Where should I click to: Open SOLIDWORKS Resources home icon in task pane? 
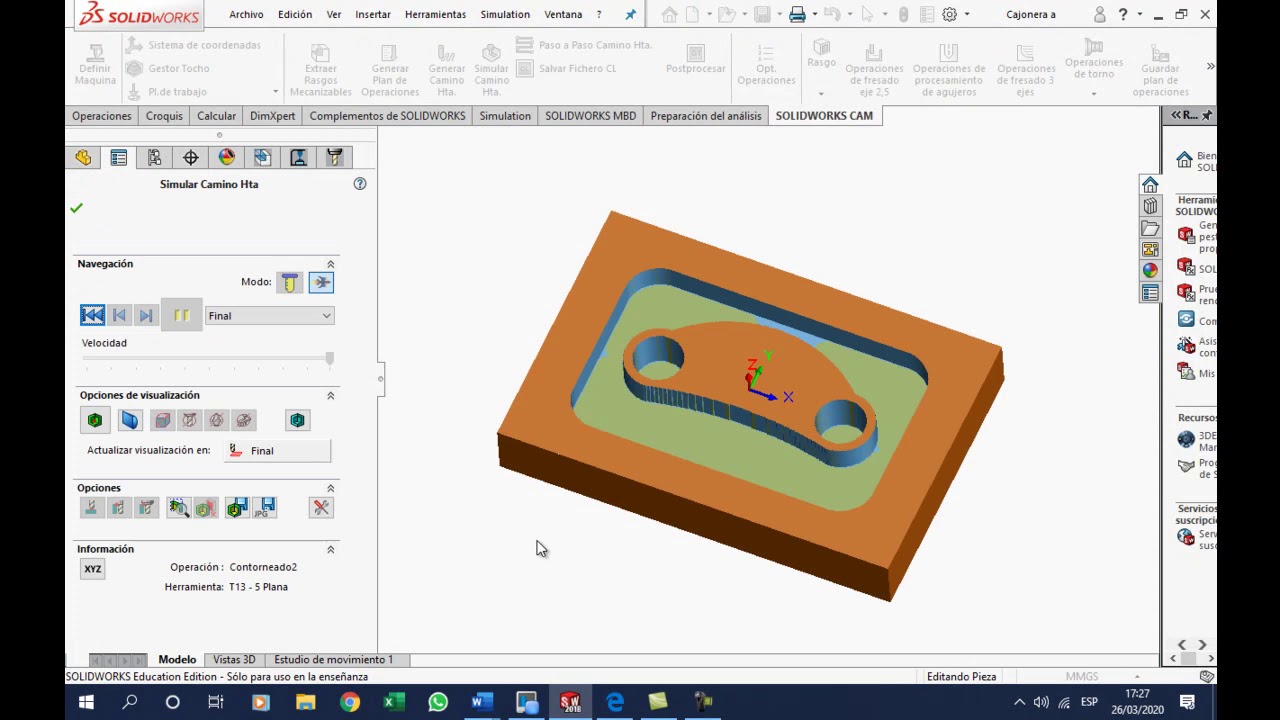pos(1150,186)
